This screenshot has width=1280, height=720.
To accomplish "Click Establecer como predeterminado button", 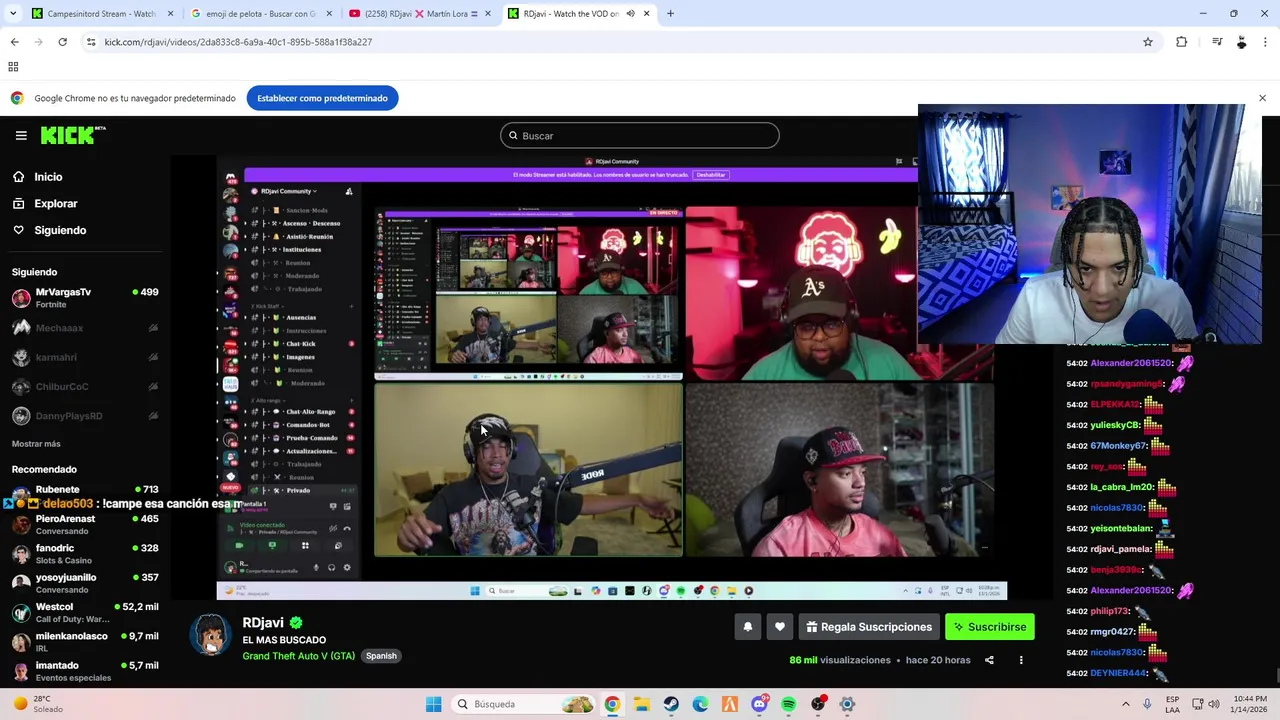I will [x=322, y=98].
